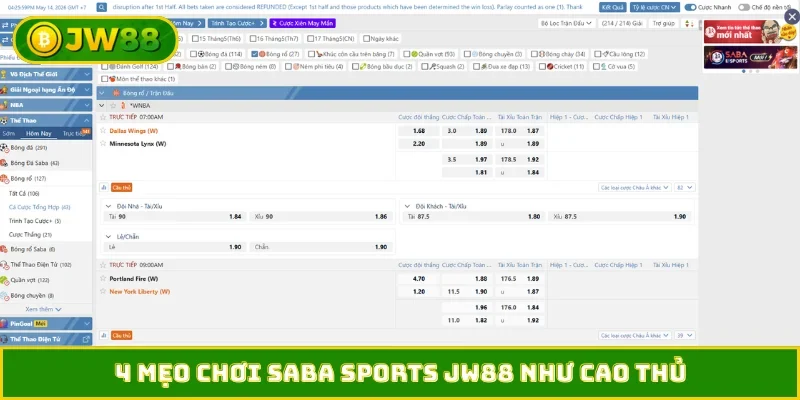Click the star beside TRỰC TIẾP 07:00AM
800x400 pixels.
[103, 117]
